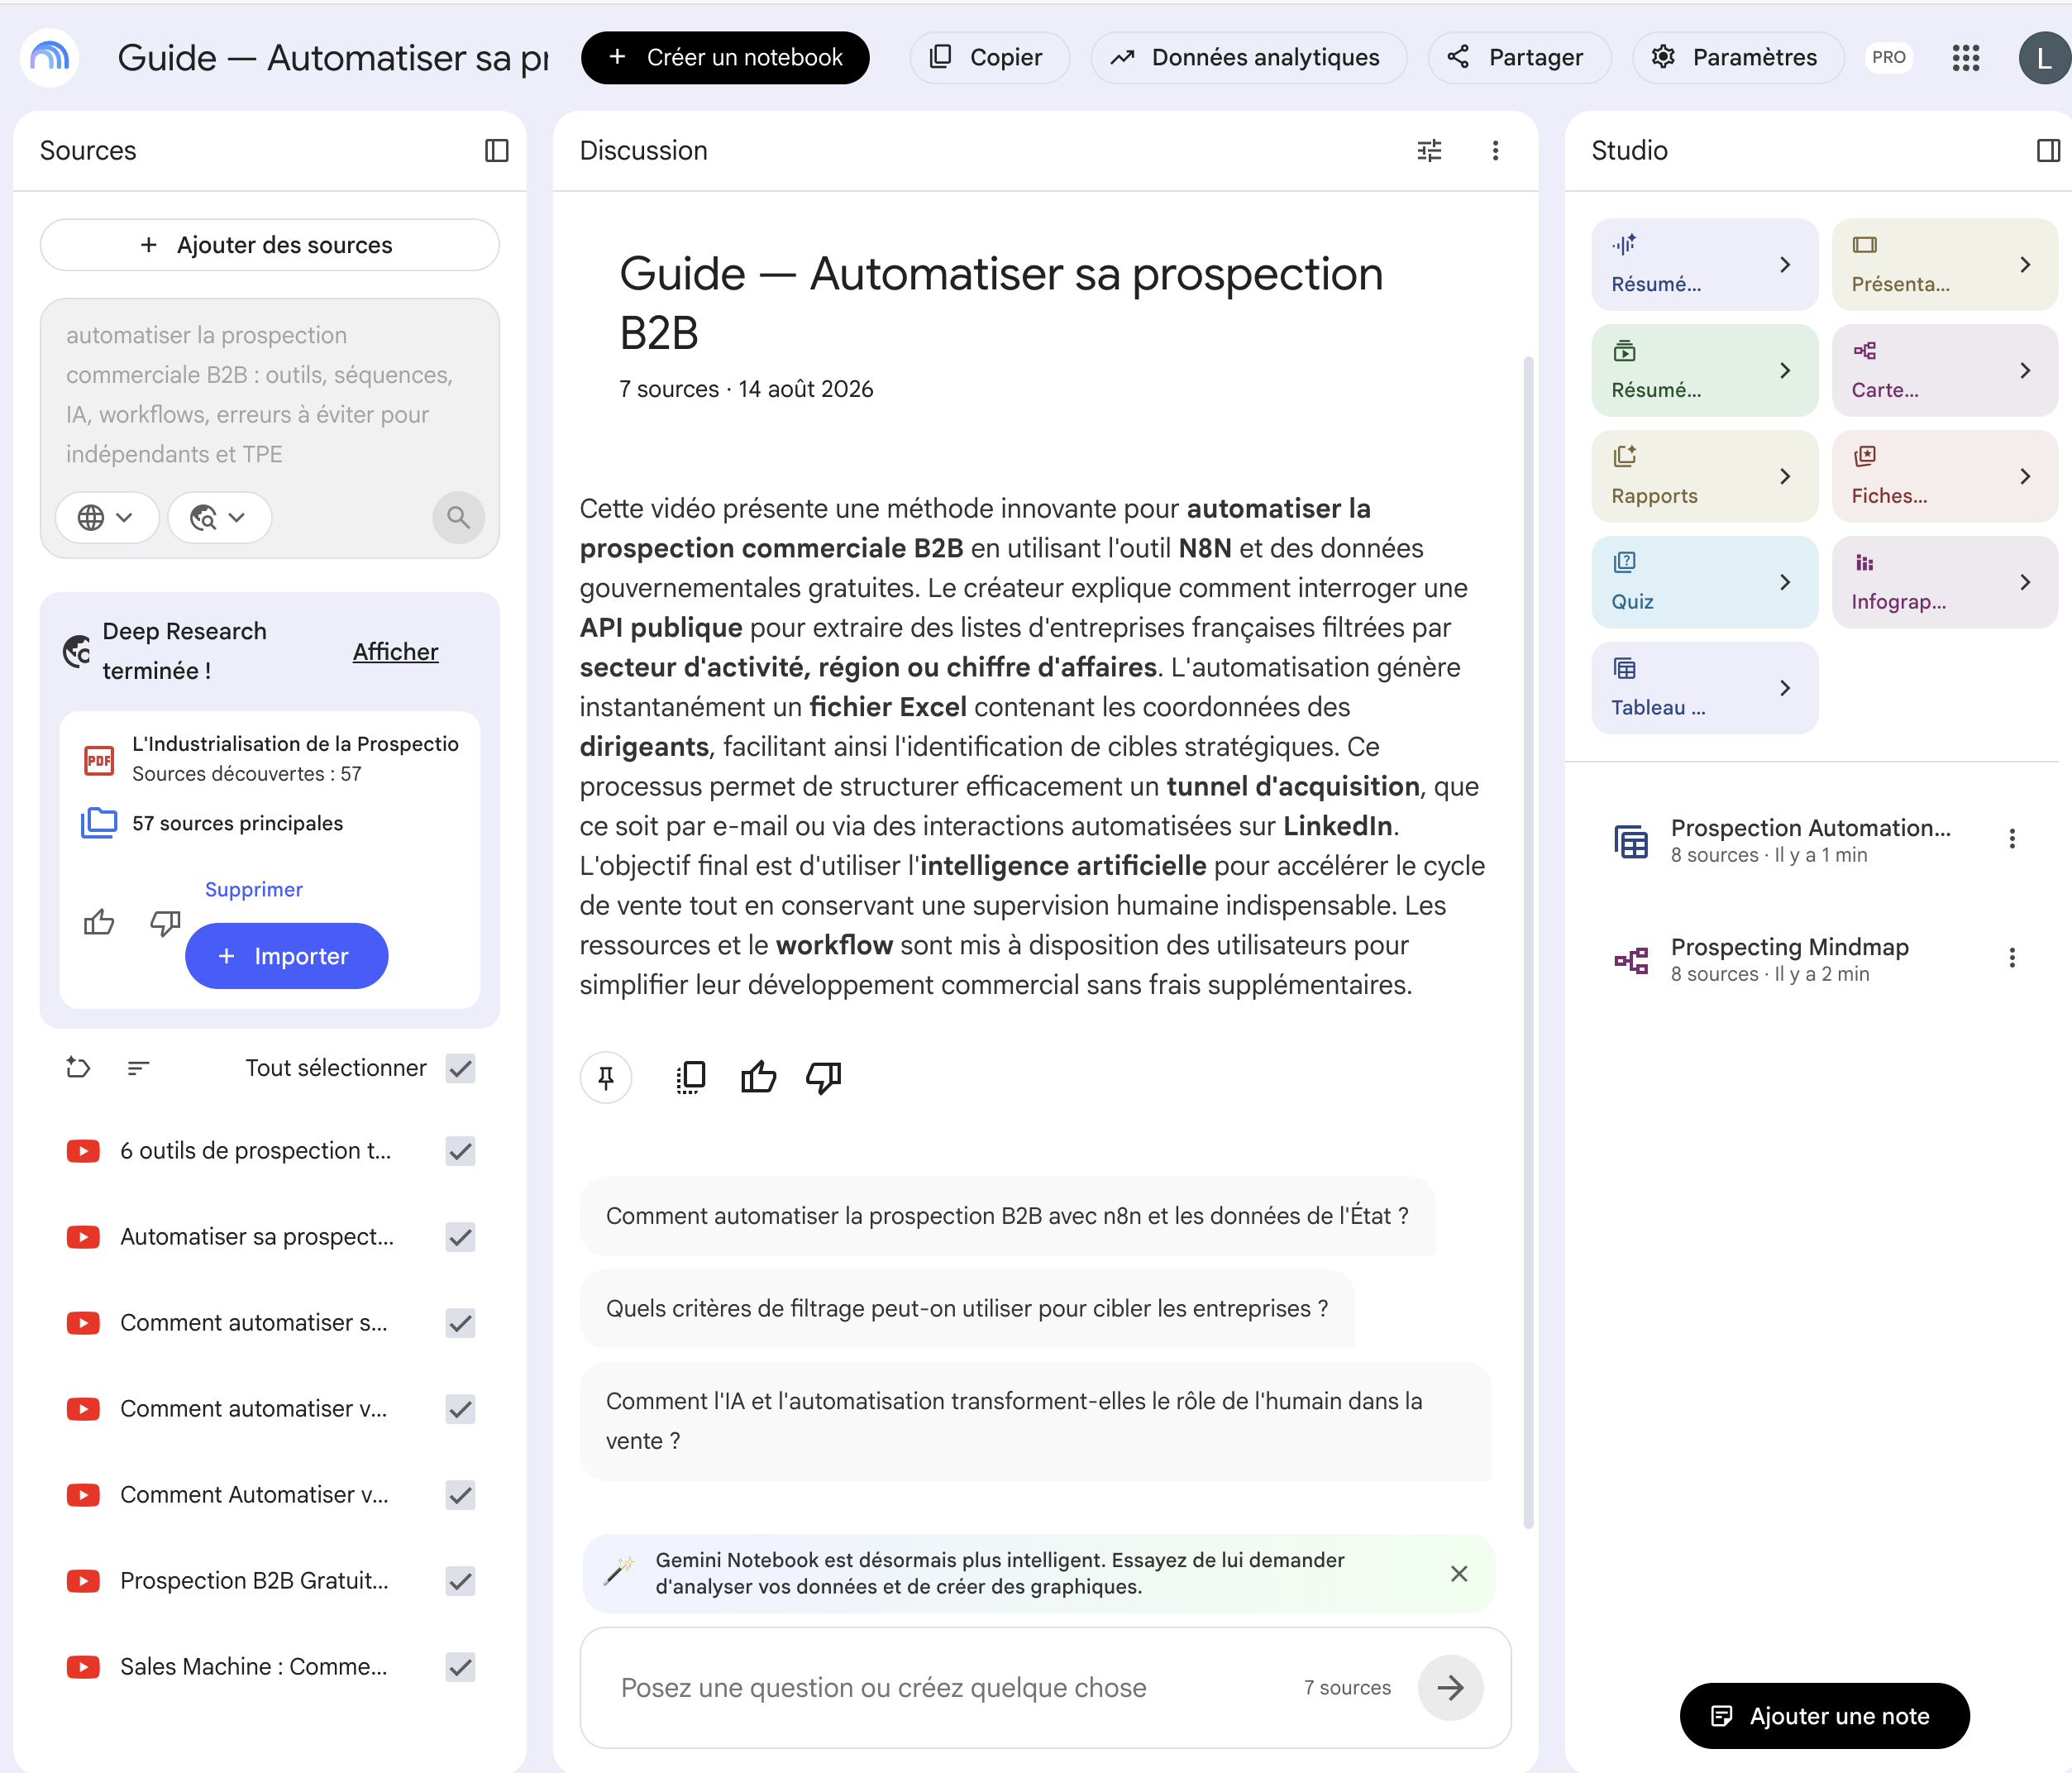The height and width of the screenshot is (1773, 2072).
Task: Like the Deep Research result
Action: click(x=99, y=922)
